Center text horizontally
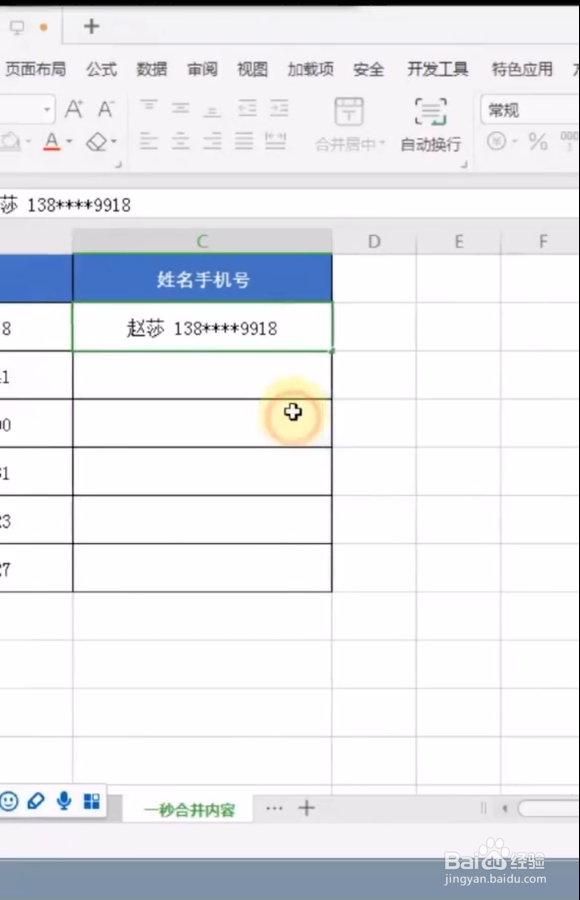 point(180,141)
